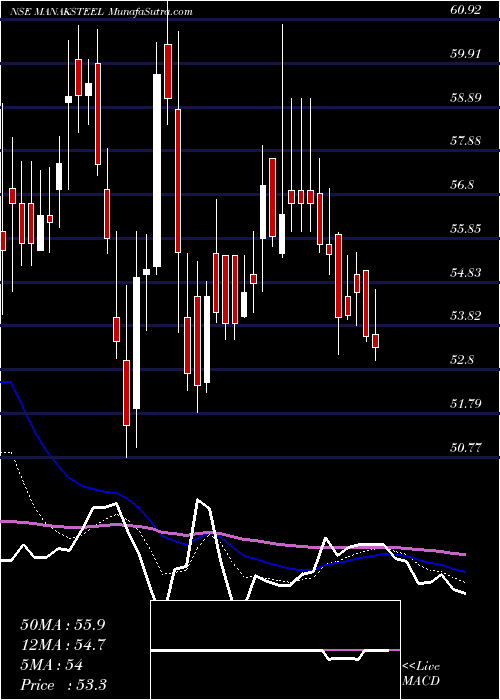Image resolution: width=500 pixels, height=700 pixels.
Task: Click inside the MACD indicator box
Action: 275,650
